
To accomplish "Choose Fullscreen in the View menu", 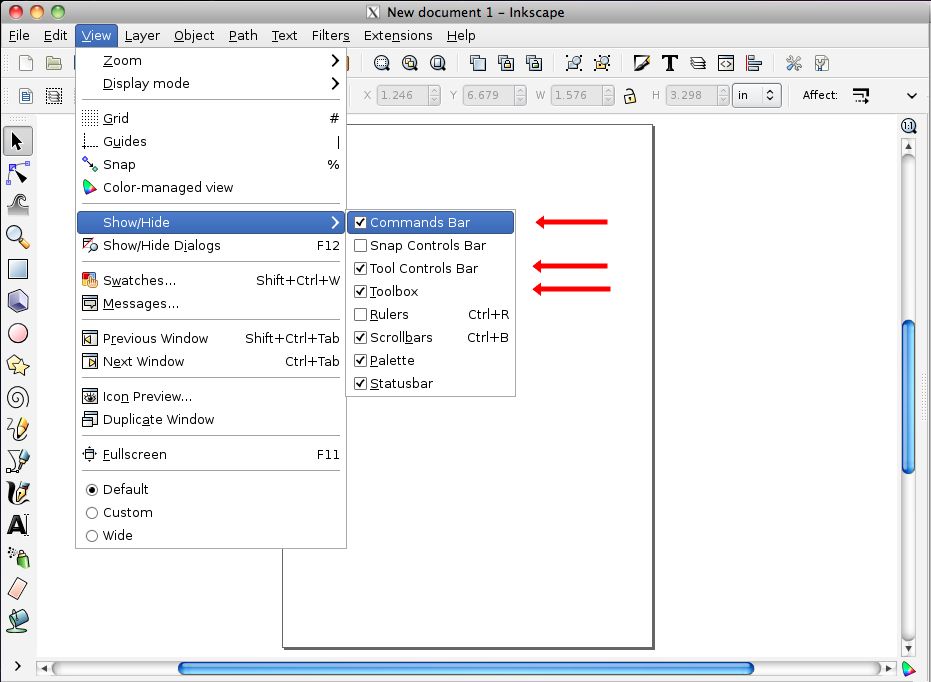I will coord(211,455).
